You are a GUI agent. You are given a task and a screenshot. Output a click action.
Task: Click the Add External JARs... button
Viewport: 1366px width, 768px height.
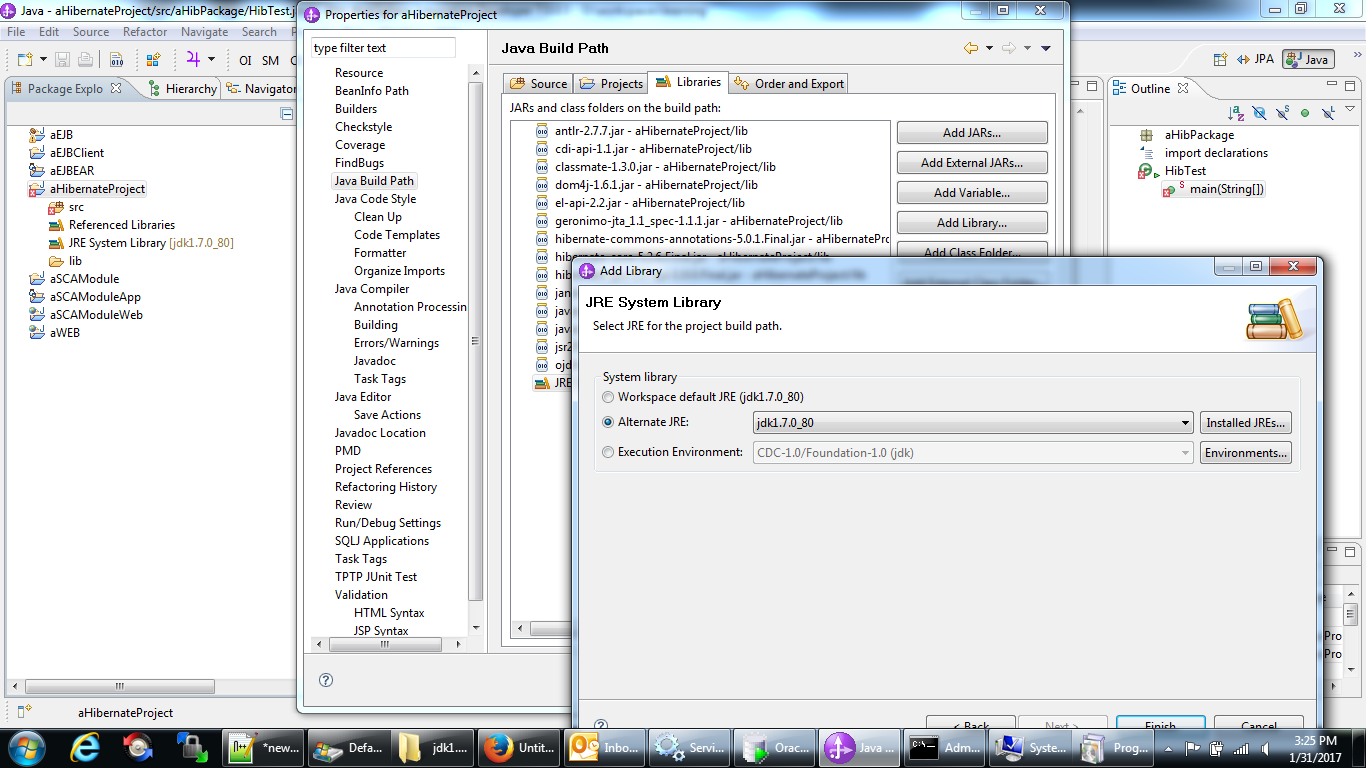(972, 163)
